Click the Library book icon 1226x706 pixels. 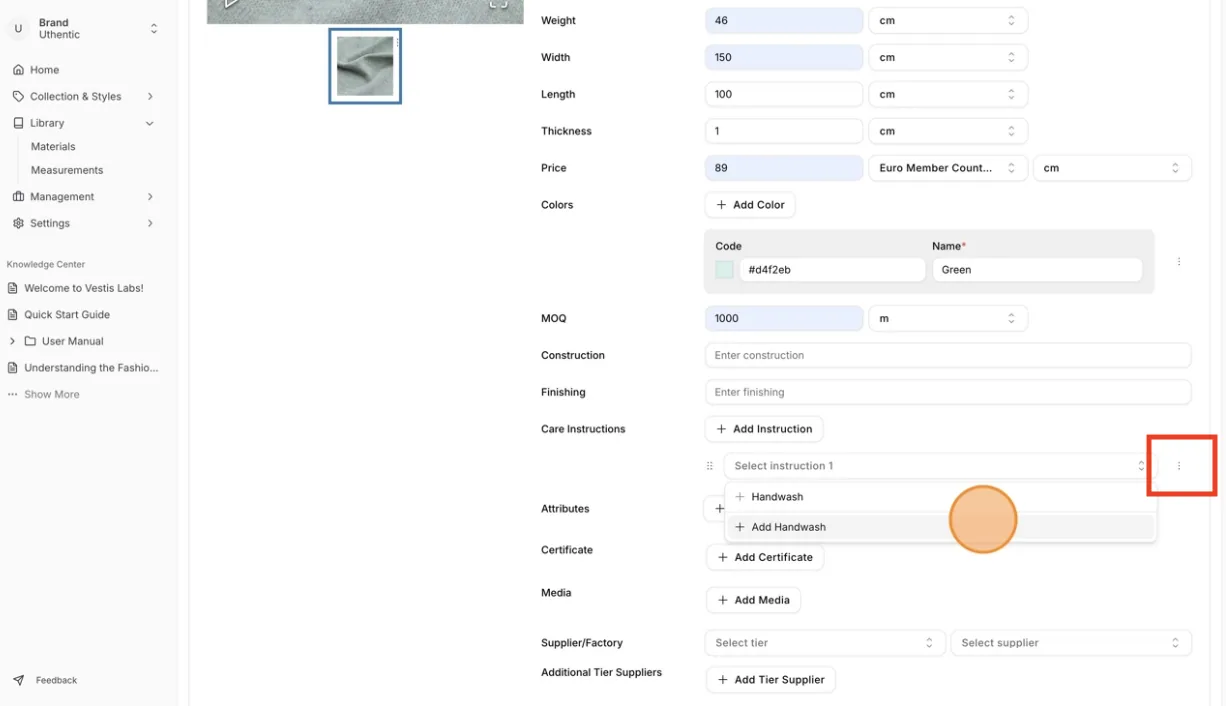pyautogui.click(x=18, y=123)
